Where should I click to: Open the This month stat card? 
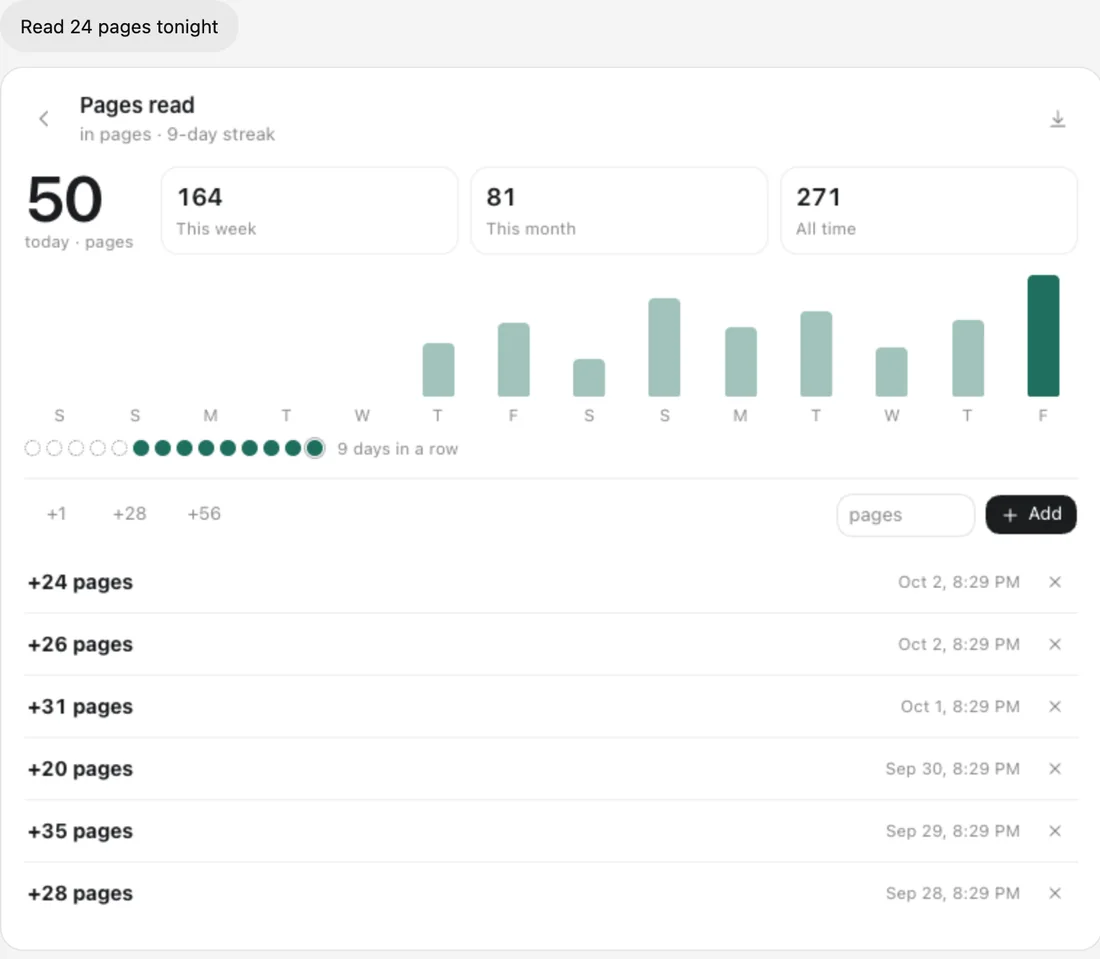(x=619, y=210)
